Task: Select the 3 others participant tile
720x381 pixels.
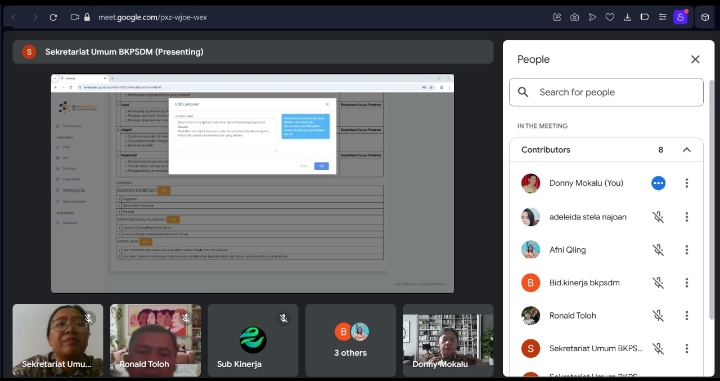Action: (350, 340)
